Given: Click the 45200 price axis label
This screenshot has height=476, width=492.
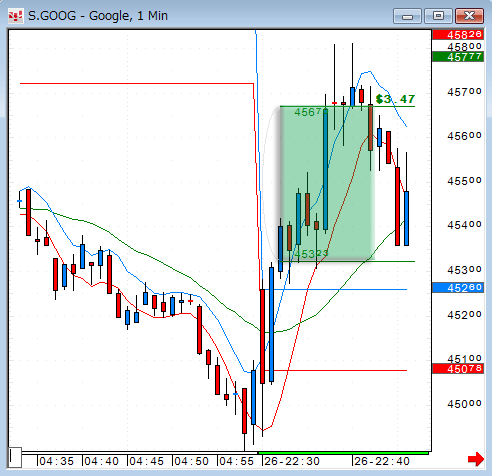Looking at the screenshot, I should click(x=464, y=314).
